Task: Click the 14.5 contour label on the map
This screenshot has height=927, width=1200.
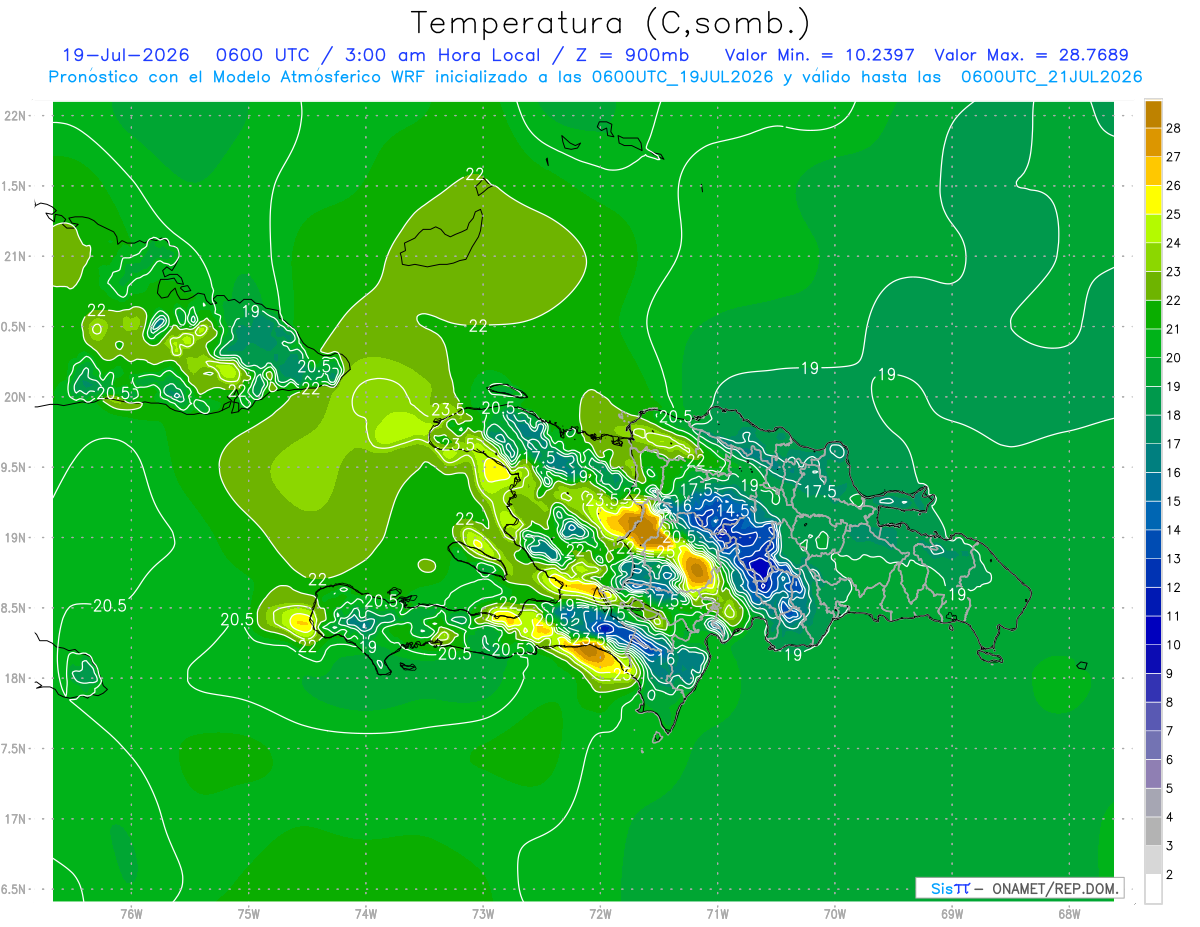Action: (x=733, y=510)
